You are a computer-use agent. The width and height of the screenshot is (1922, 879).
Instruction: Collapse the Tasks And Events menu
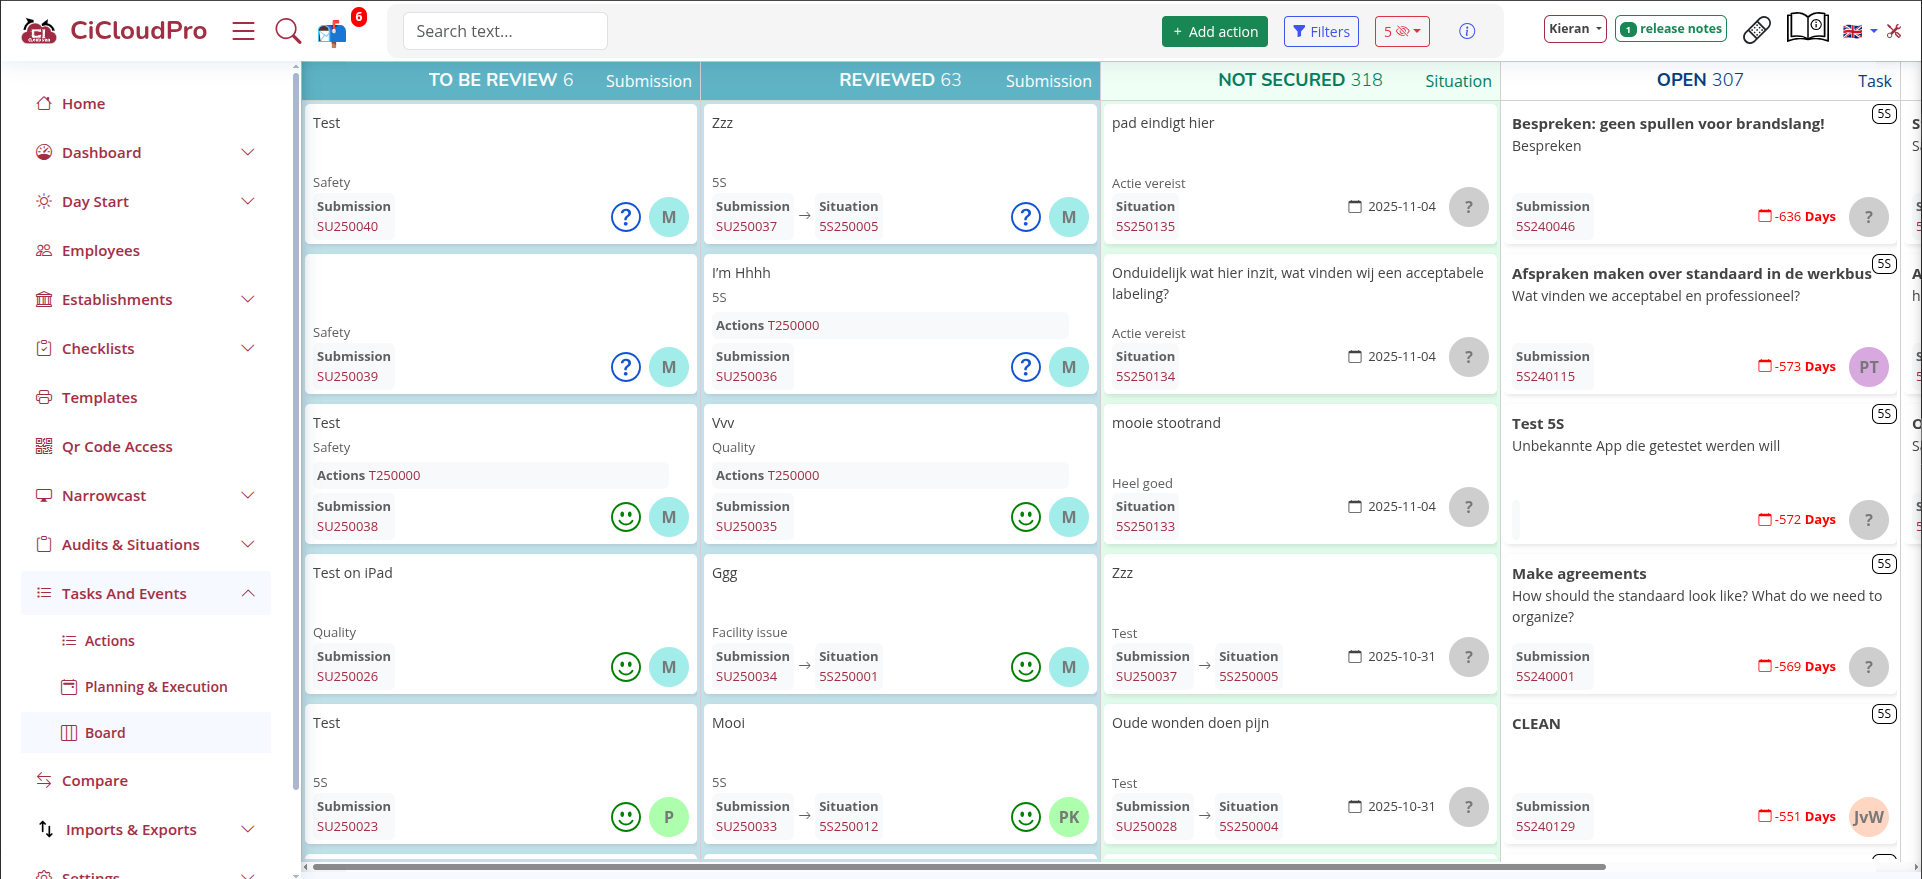146,593
